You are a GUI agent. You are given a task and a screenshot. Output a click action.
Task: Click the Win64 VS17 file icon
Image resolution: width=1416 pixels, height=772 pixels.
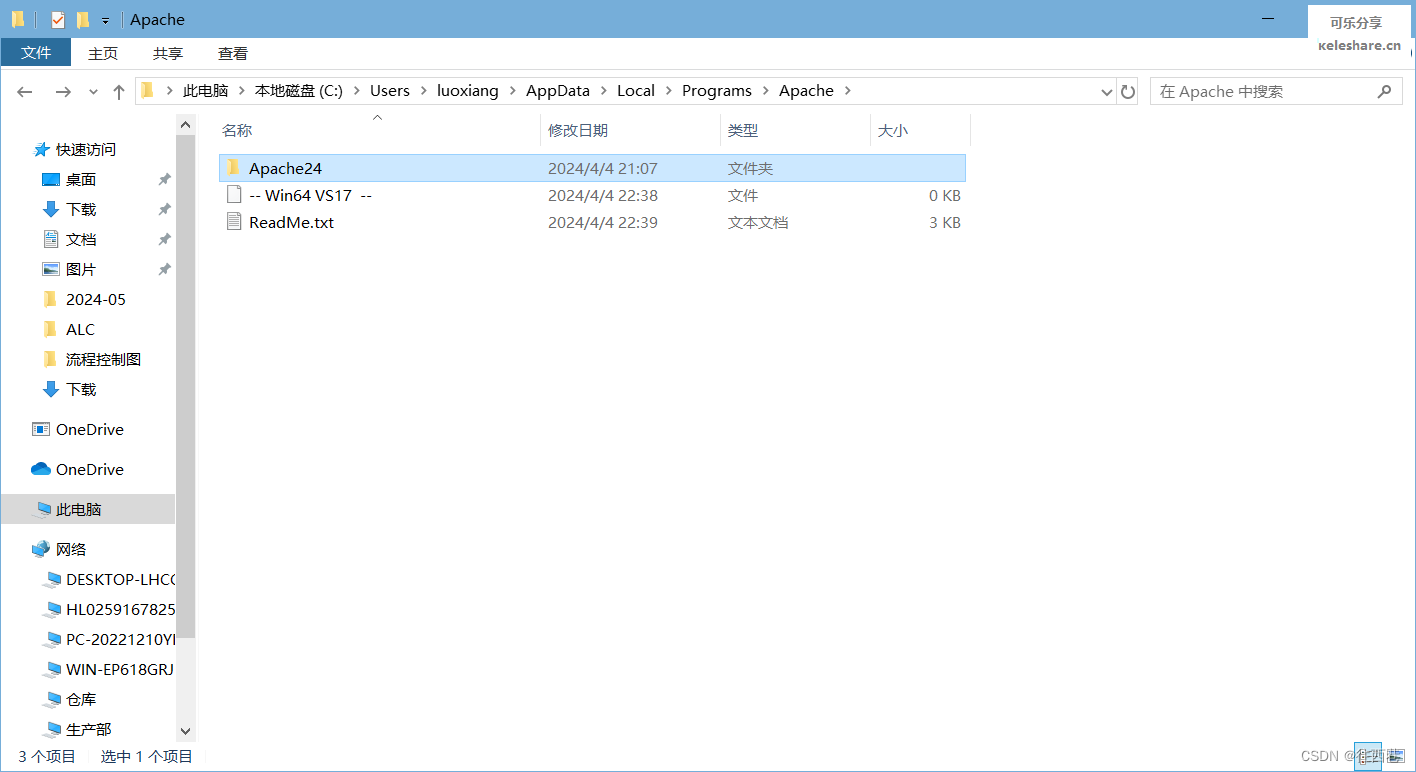tap(234, 194)
